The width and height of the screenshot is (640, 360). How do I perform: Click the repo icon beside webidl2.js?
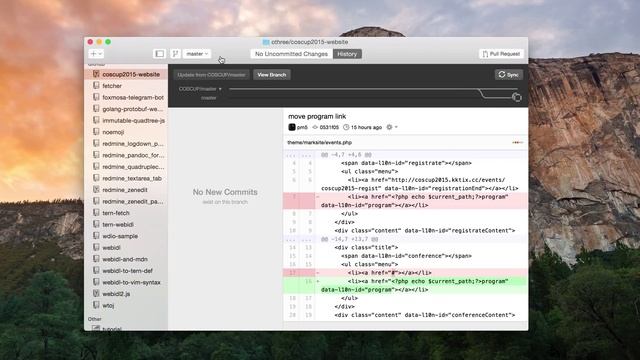(96, 293)
